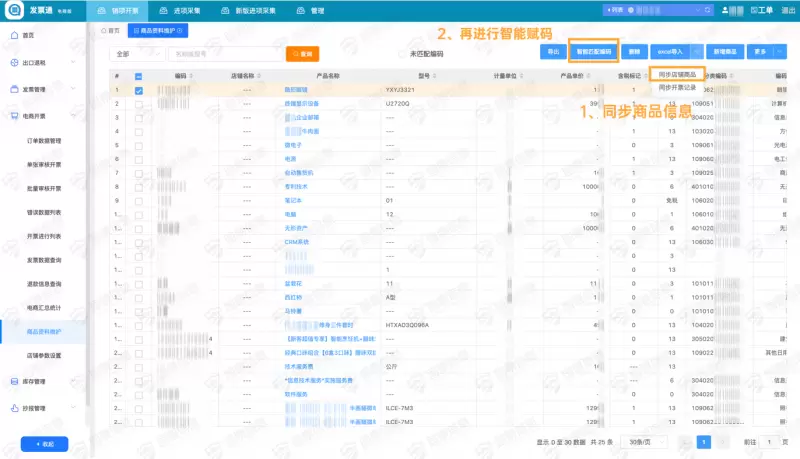800x459 pixels.
Task: Open the 全部 filter dropdown
Action: coord(136,54)
